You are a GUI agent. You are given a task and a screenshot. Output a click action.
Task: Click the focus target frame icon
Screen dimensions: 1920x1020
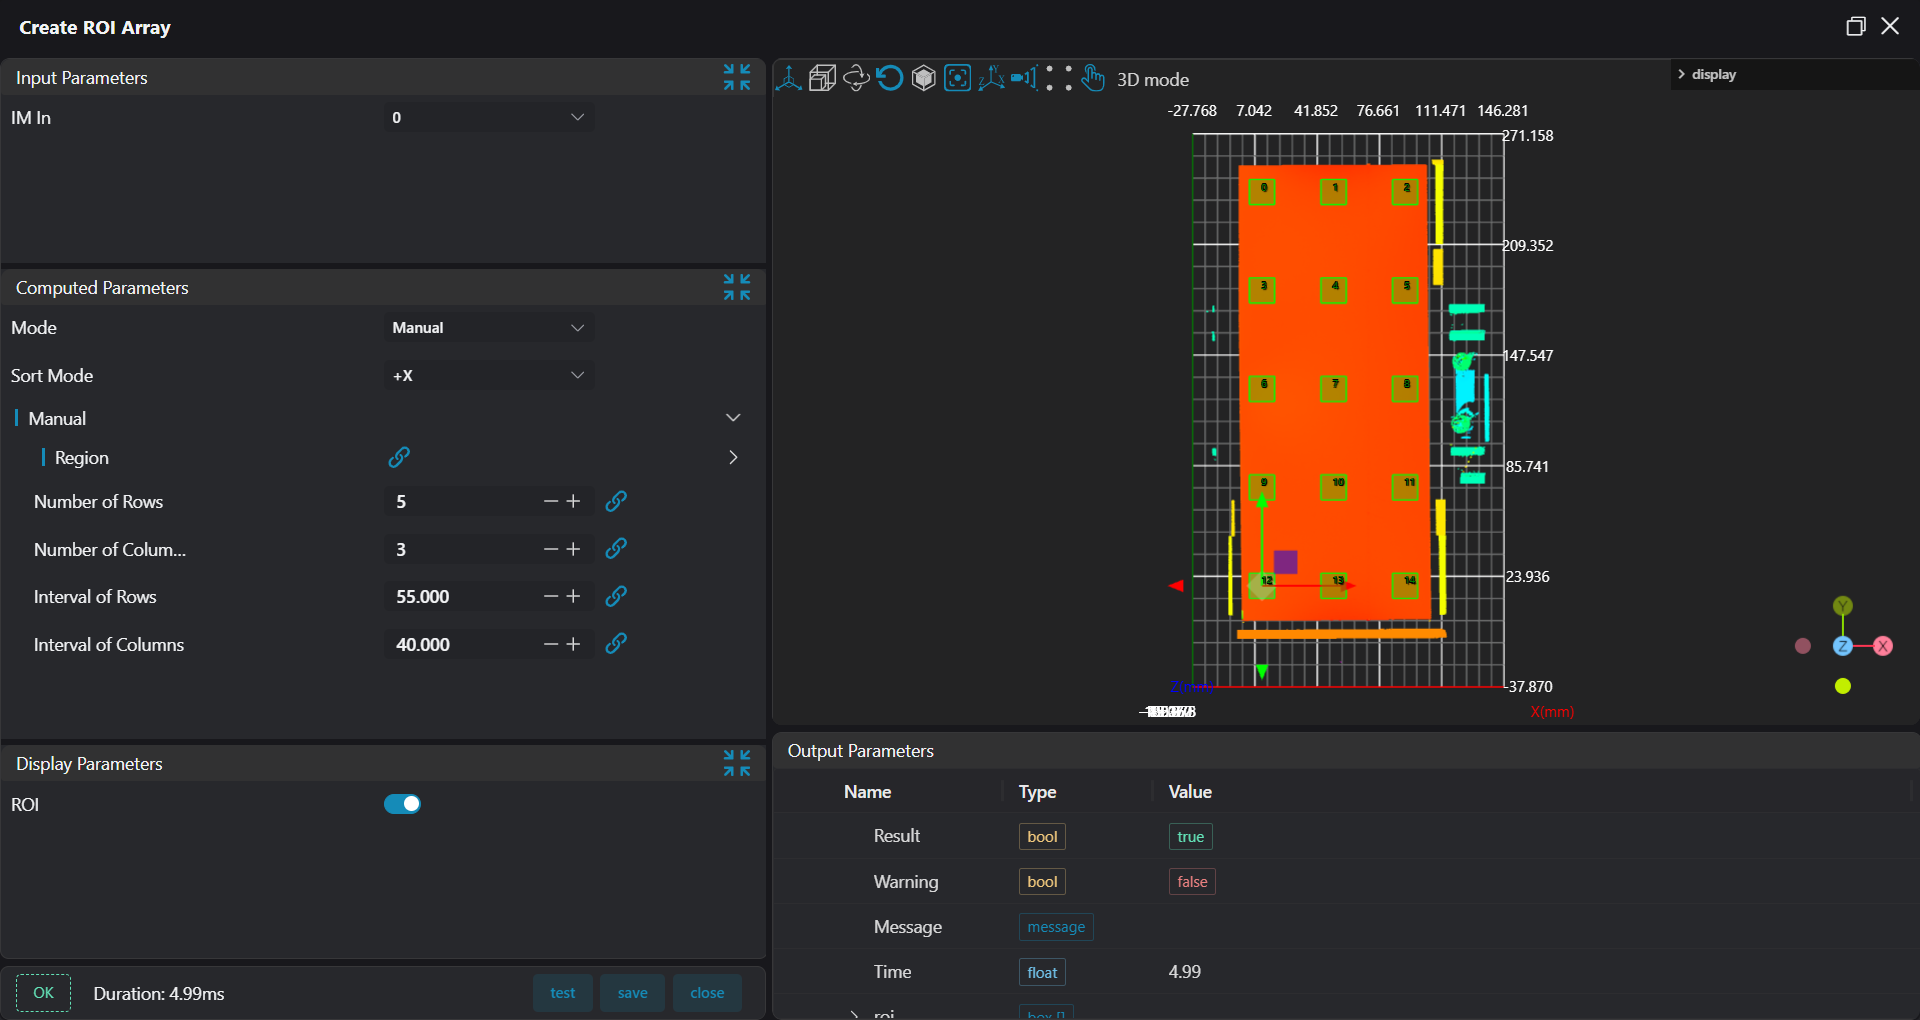(957, 79)
